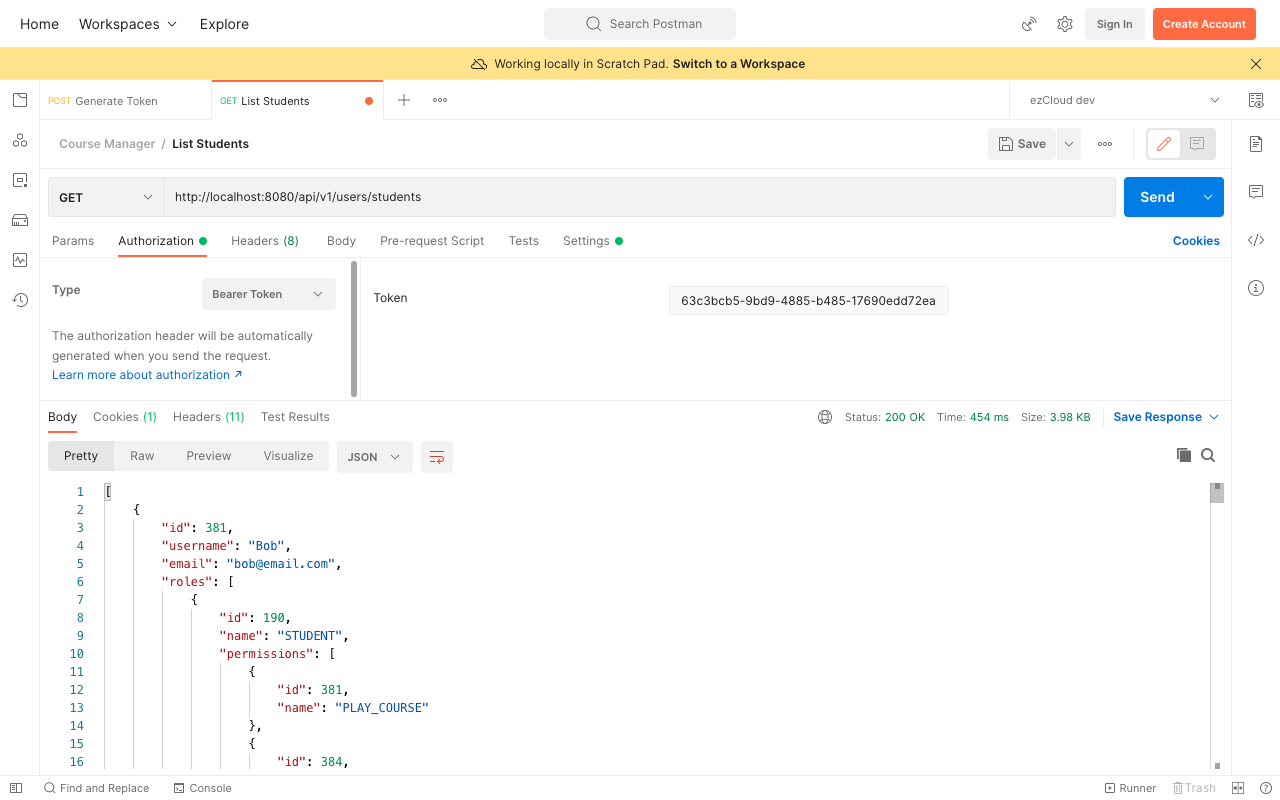
Task: Open Comments icon in right sidebar
Action: [1256, 192]
